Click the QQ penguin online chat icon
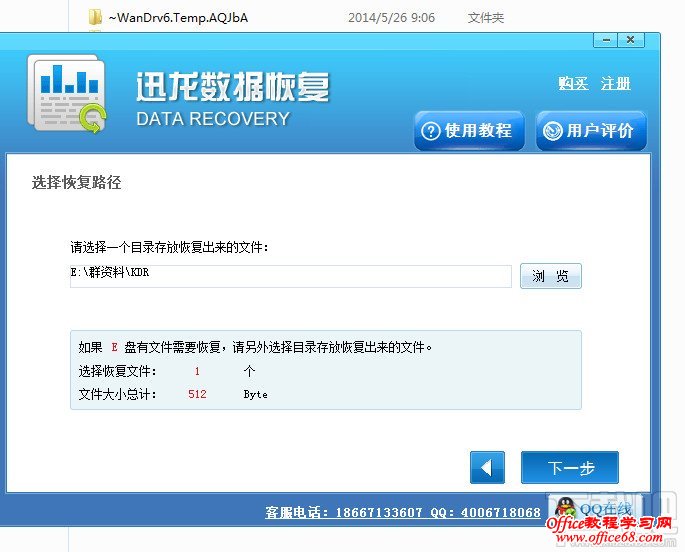The width and height of the screenshot is (685, 552). tap(566, 508)
